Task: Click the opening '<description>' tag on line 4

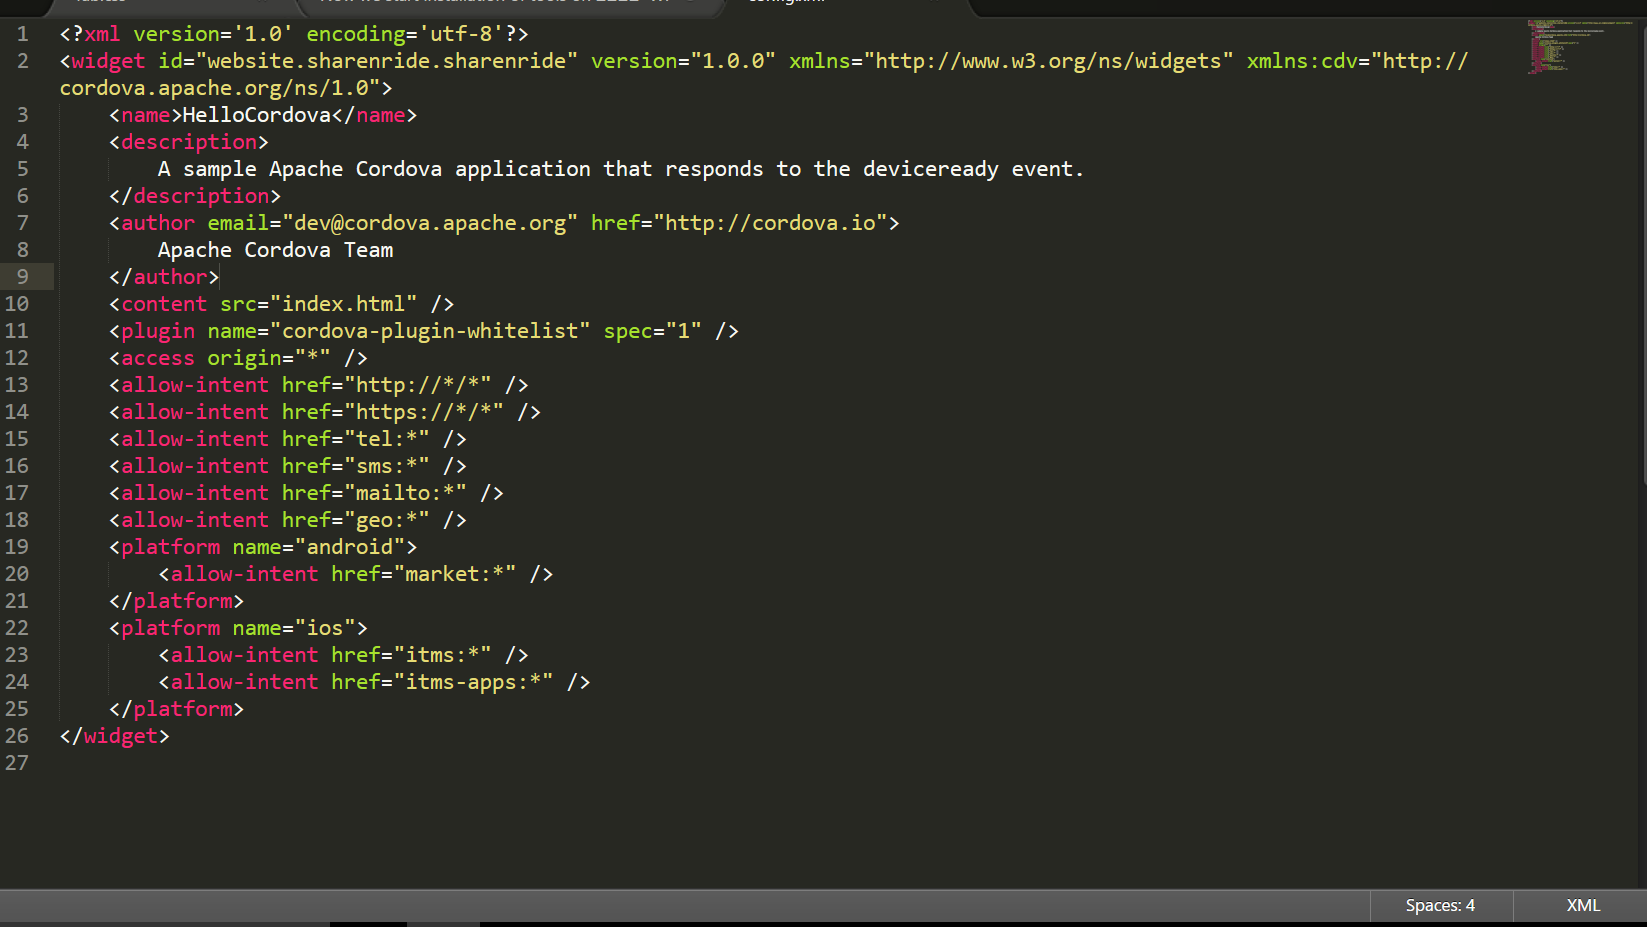Action: [189, 142]
